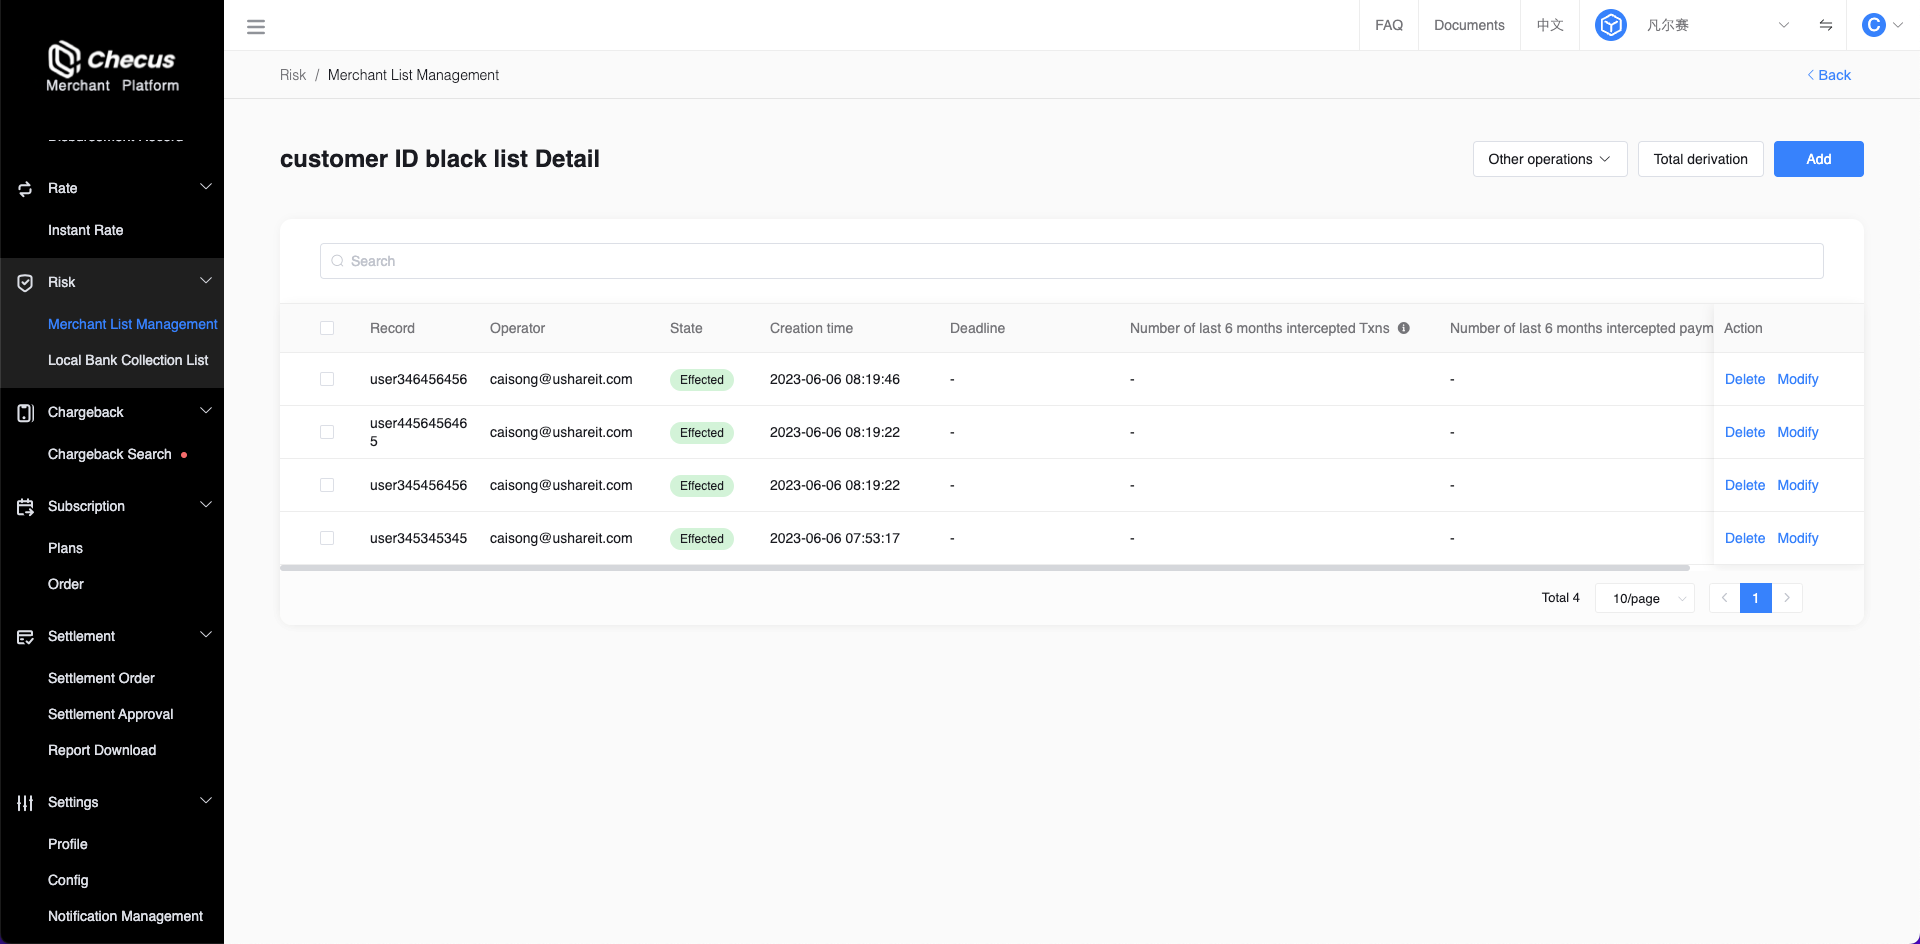Click the hamburger menu collapse icon

pos(256,27)
